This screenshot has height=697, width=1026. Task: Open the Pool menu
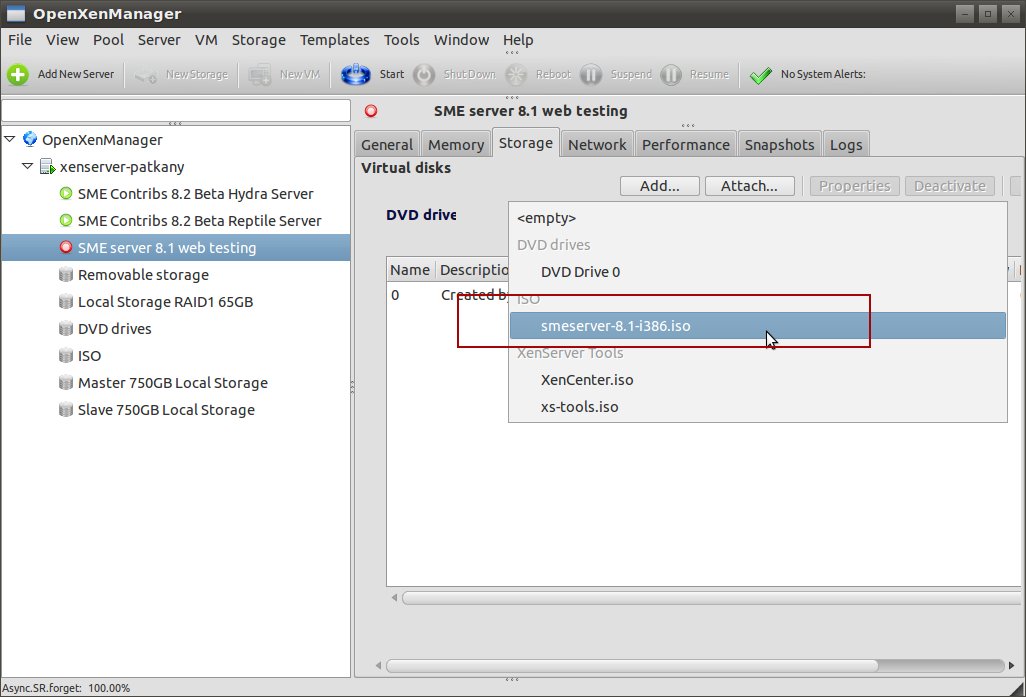(108, 39)
